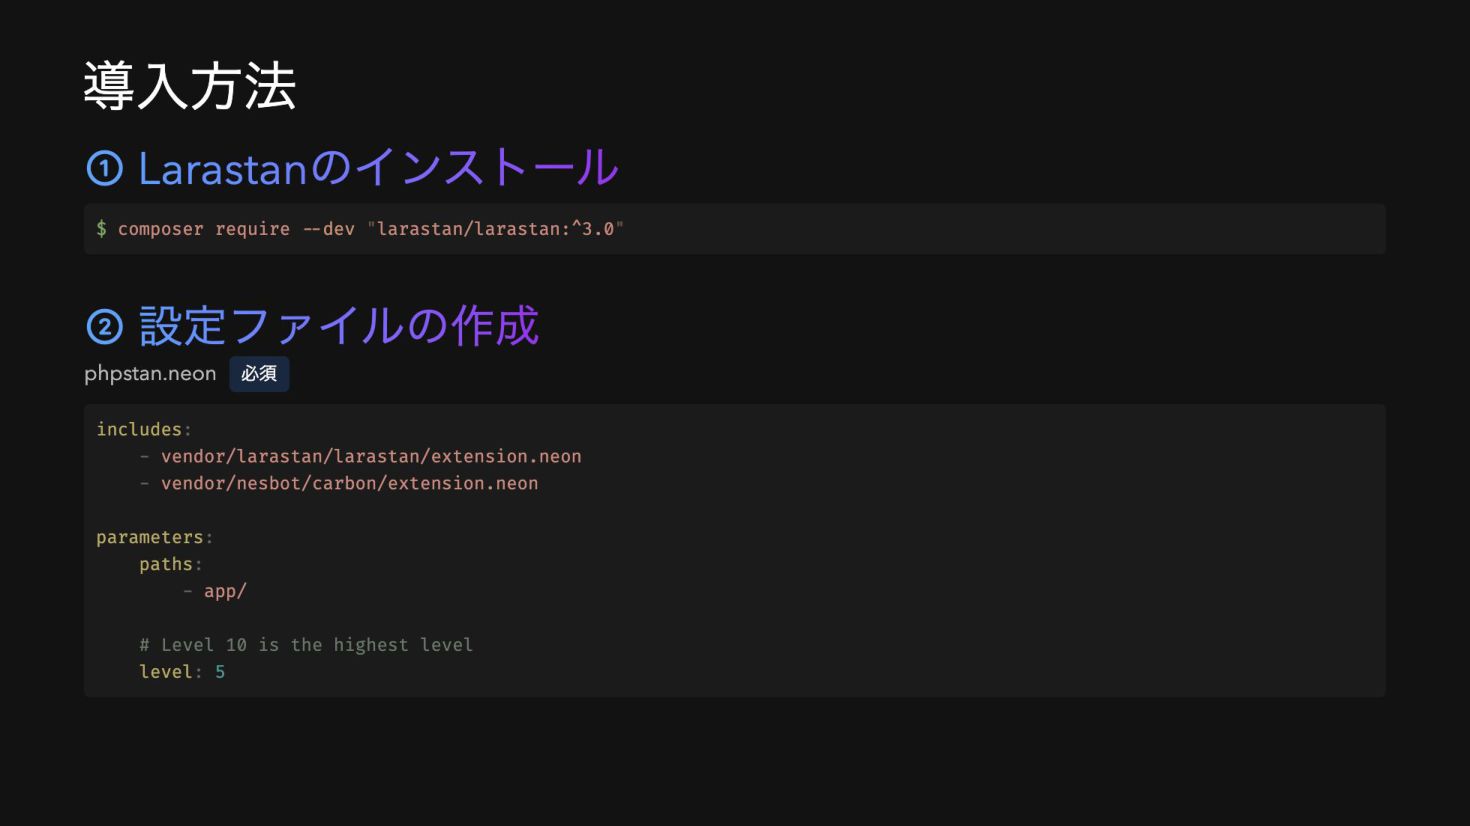Click the heading 設定ファイルの作成
This screenshot has height=826, width=1470.
pyautogui.click(x=339, y=326)
